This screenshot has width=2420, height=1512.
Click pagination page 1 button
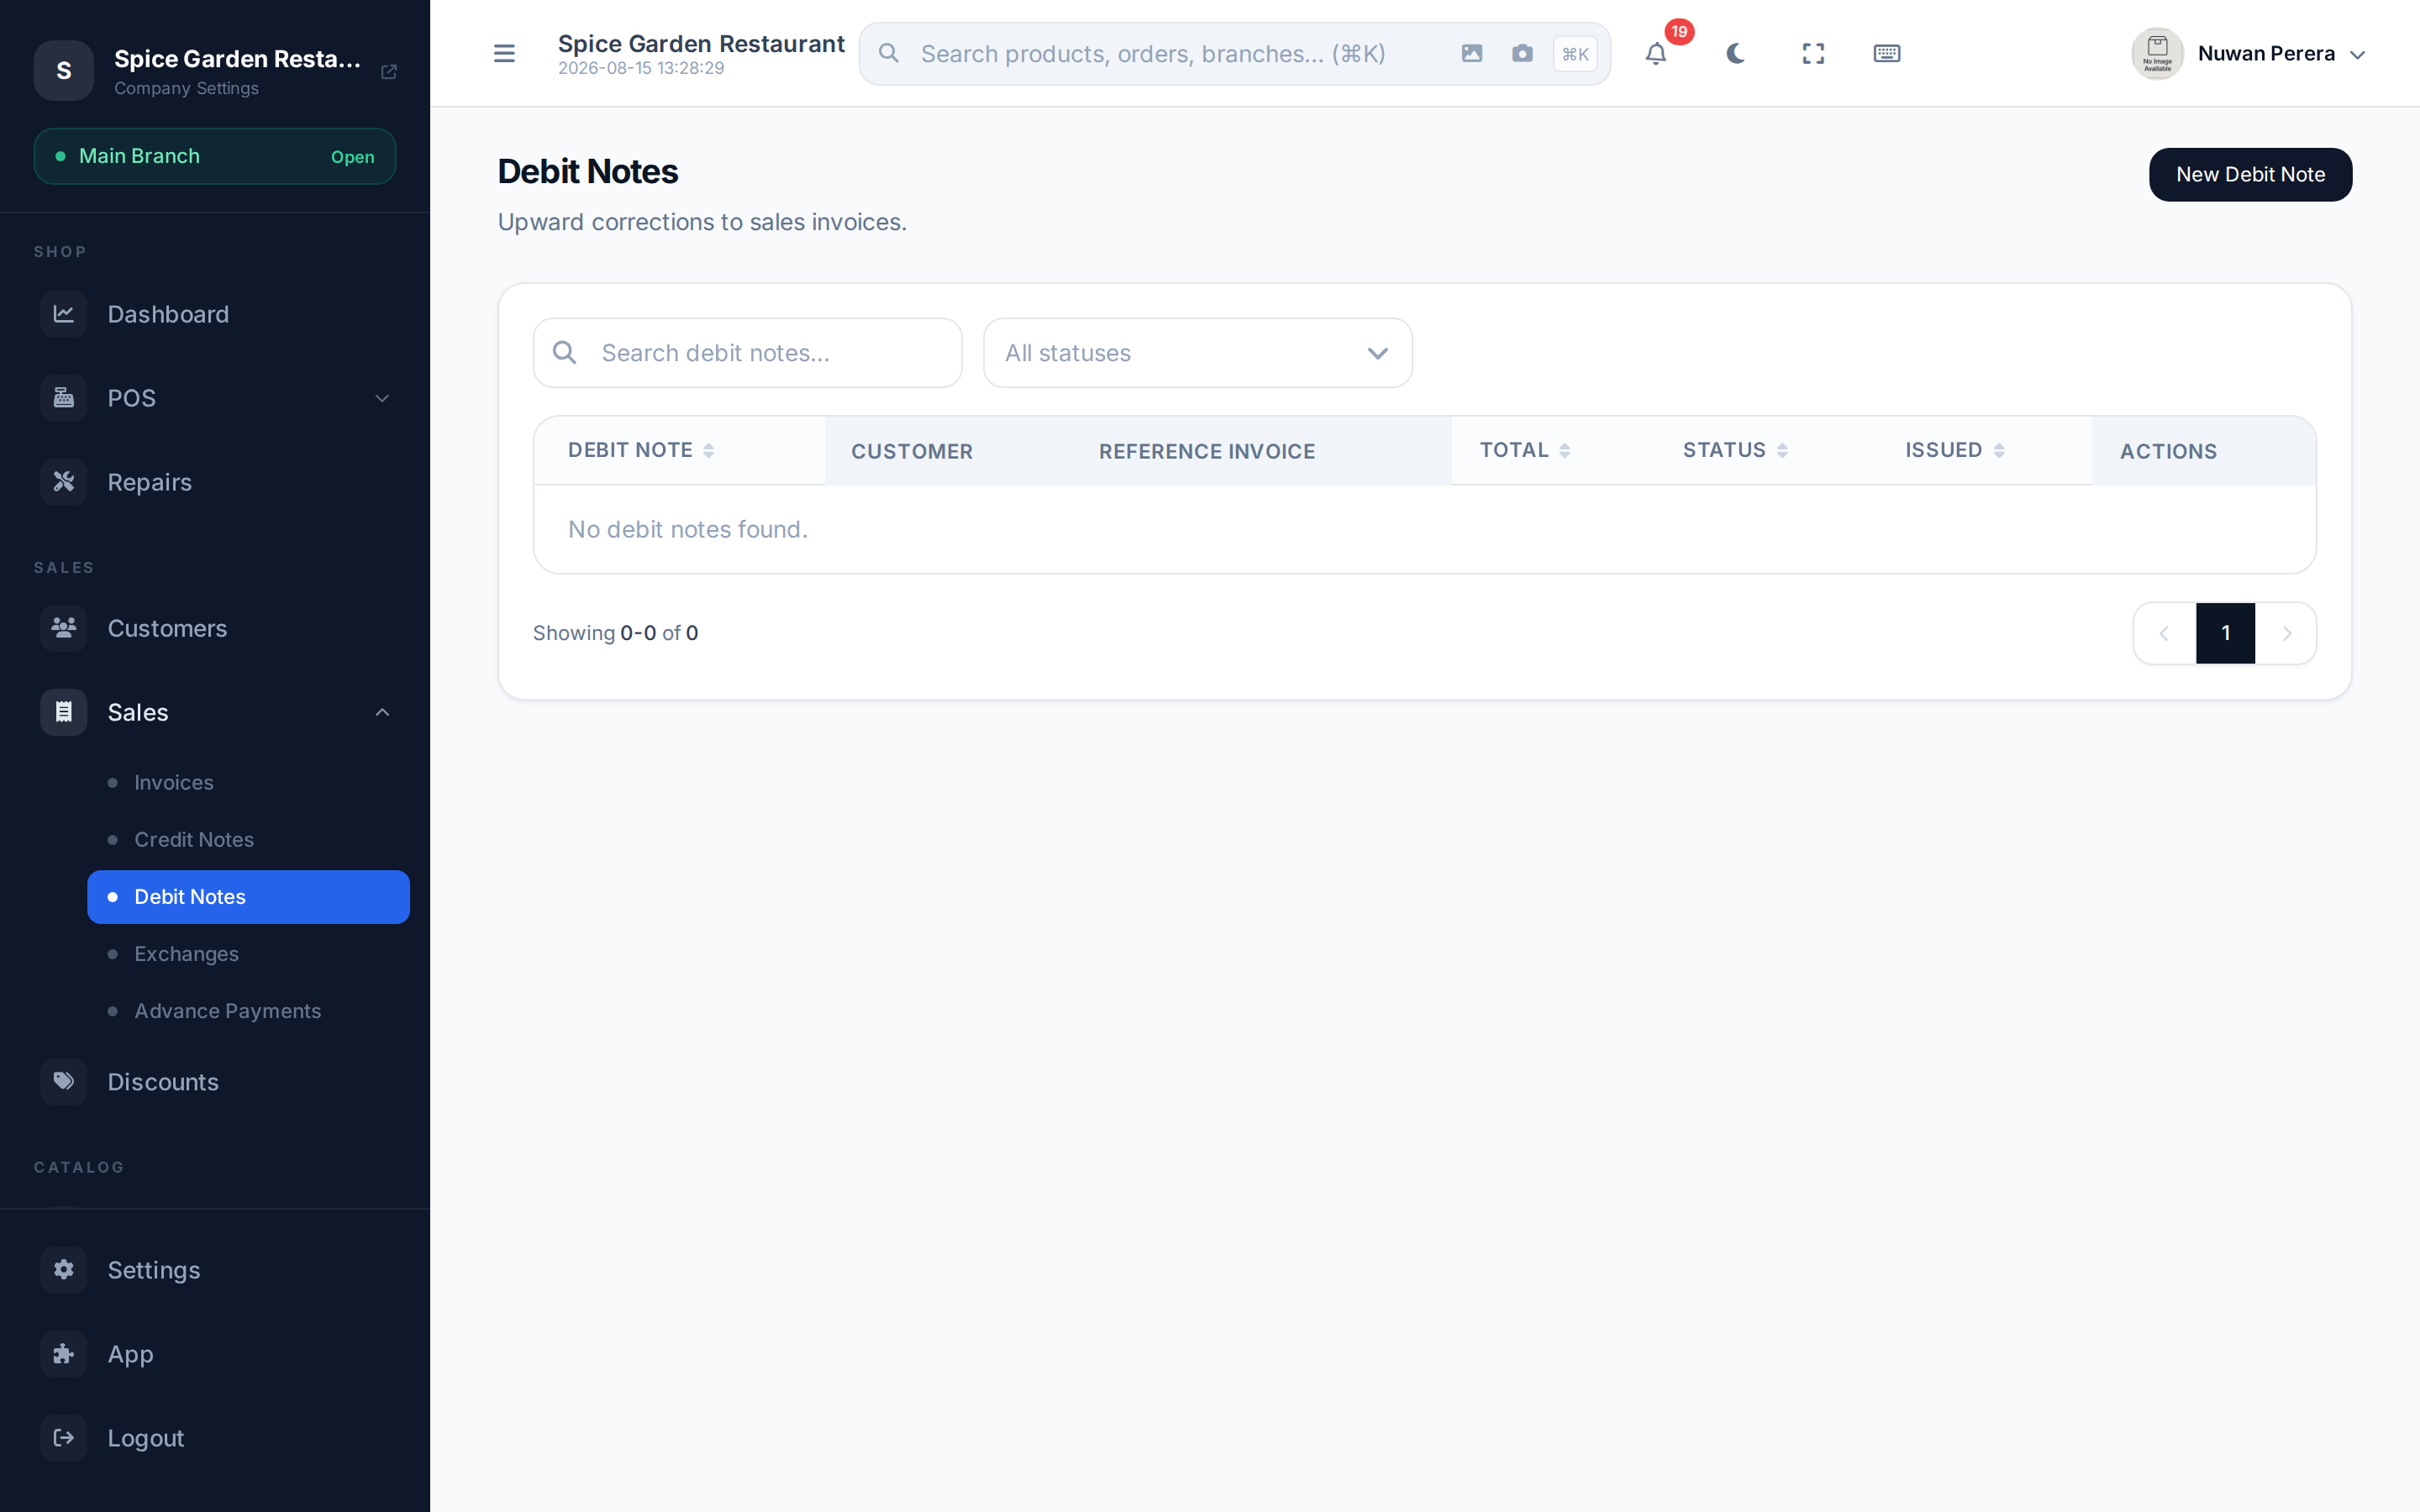[x=2225, y=633]
